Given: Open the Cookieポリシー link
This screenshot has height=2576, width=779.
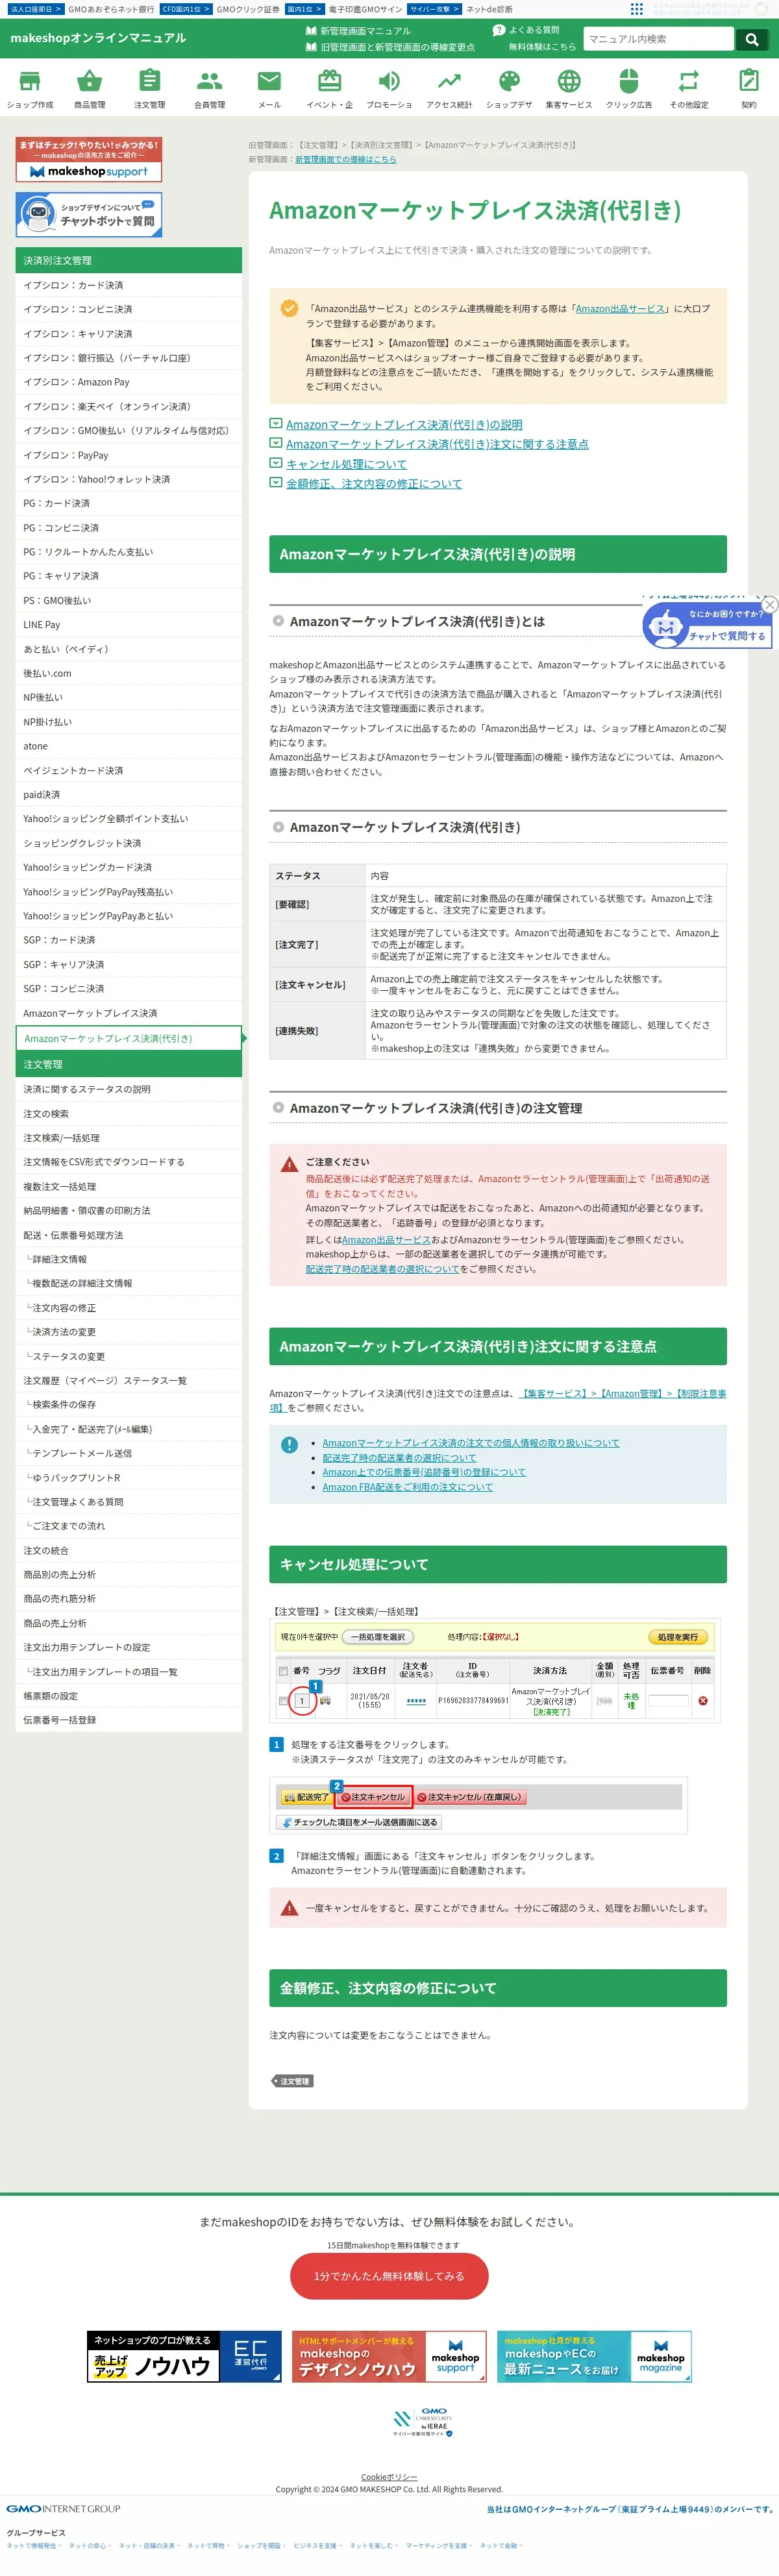Looking at the screenshot, I should 389,2477.
